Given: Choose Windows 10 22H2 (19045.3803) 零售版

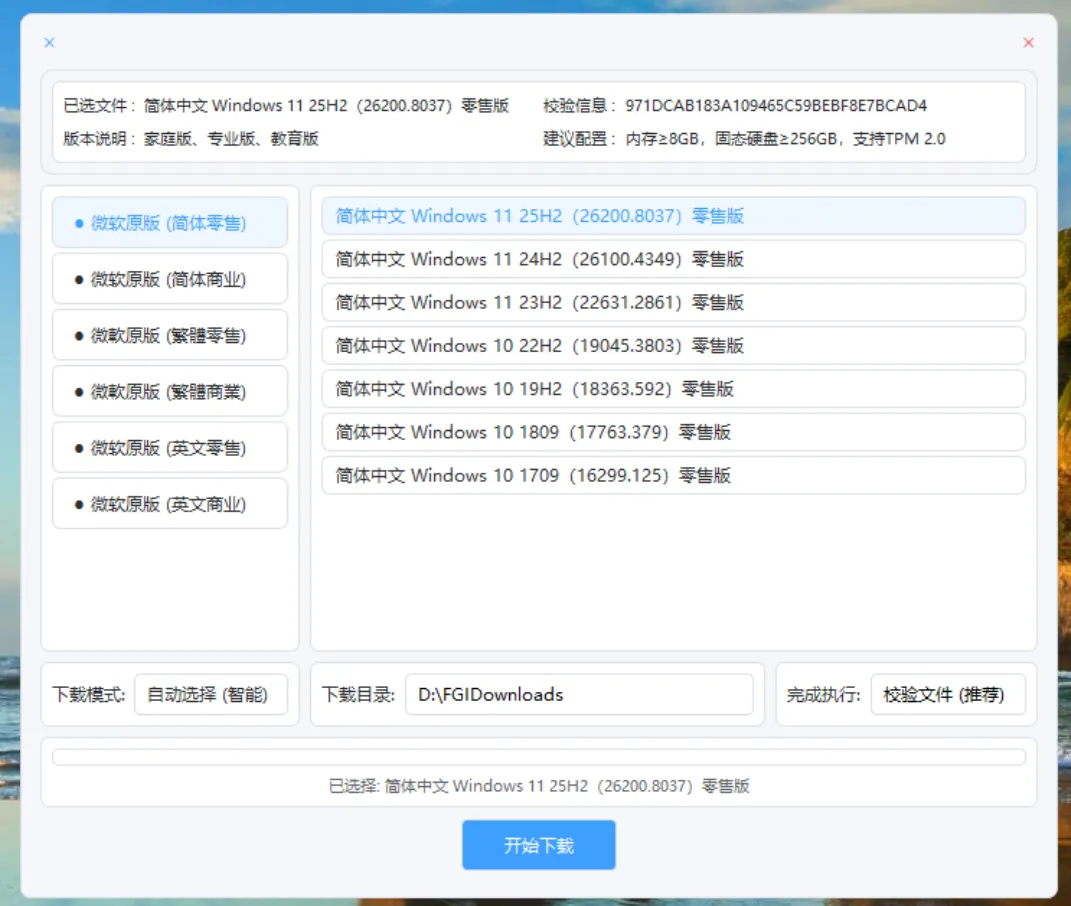Looking at the screenshot, I should point(673,346).
